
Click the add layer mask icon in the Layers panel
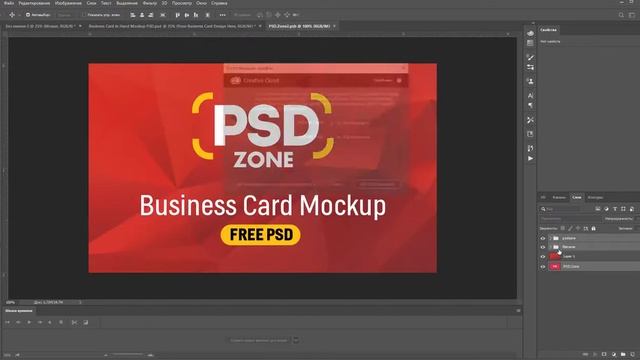tap(604, 354)
